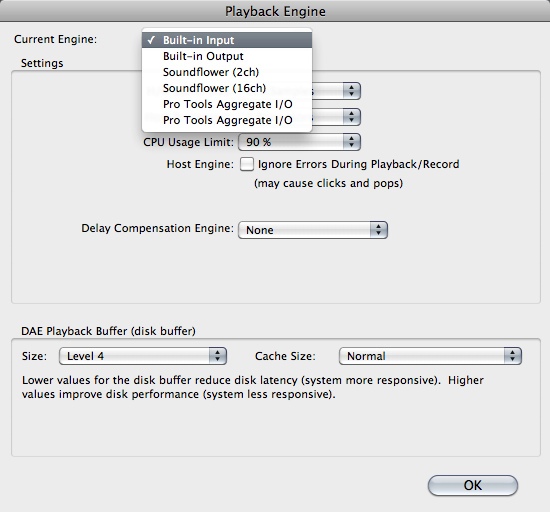Click arrows on the Size Level 4 popup
The image size is (550, 512).
217,356
